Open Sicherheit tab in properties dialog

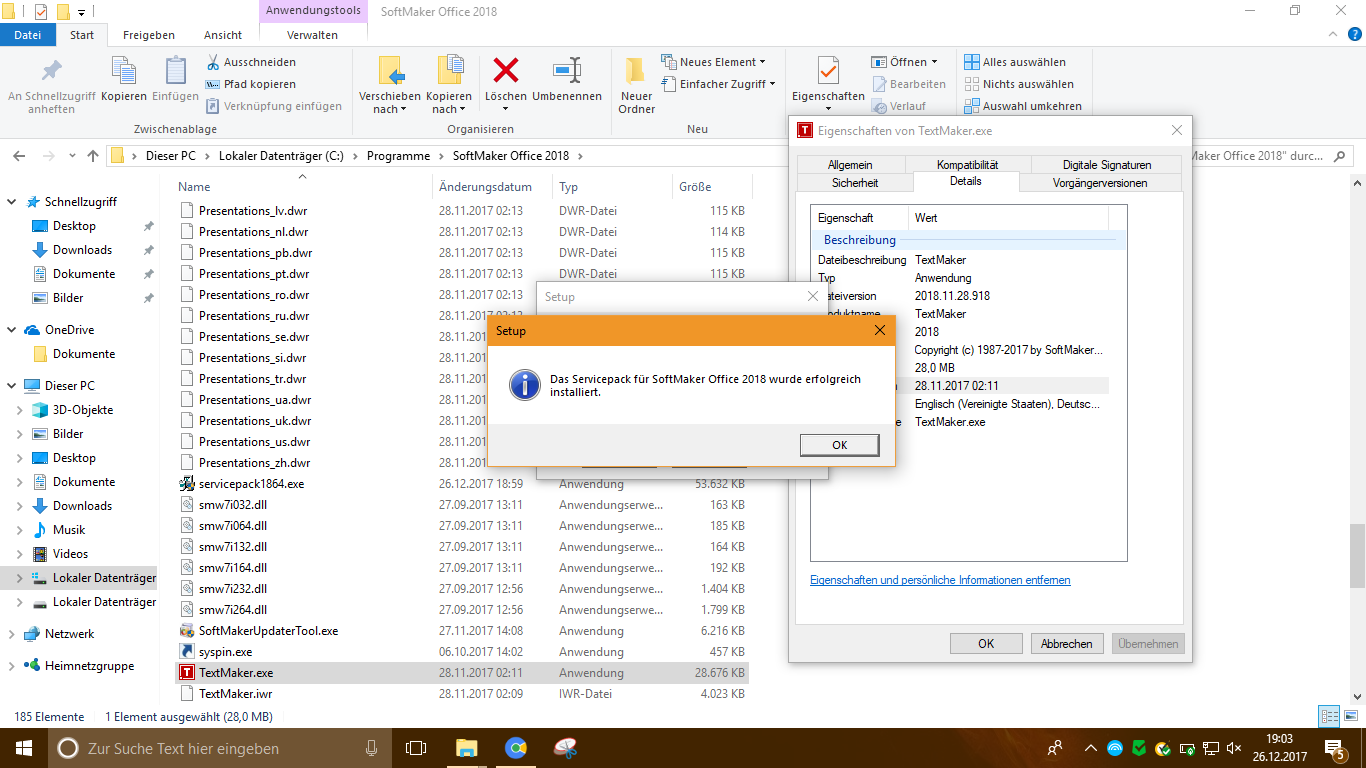pyautogui.click(x=855, y=183)
